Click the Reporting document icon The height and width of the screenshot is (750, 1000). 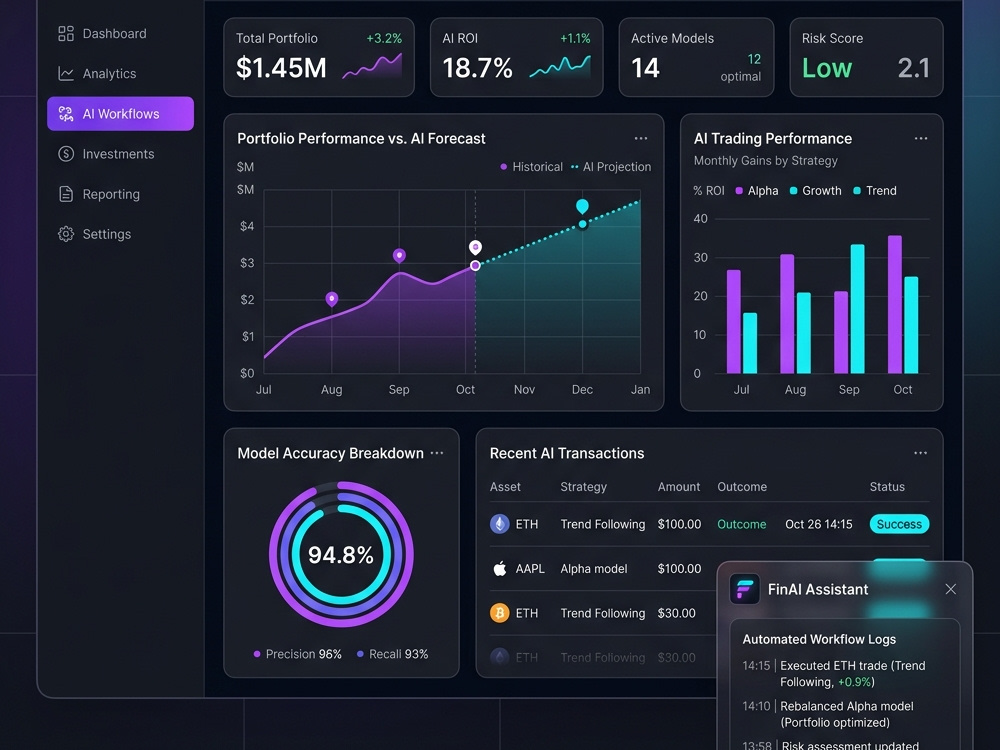66,194
